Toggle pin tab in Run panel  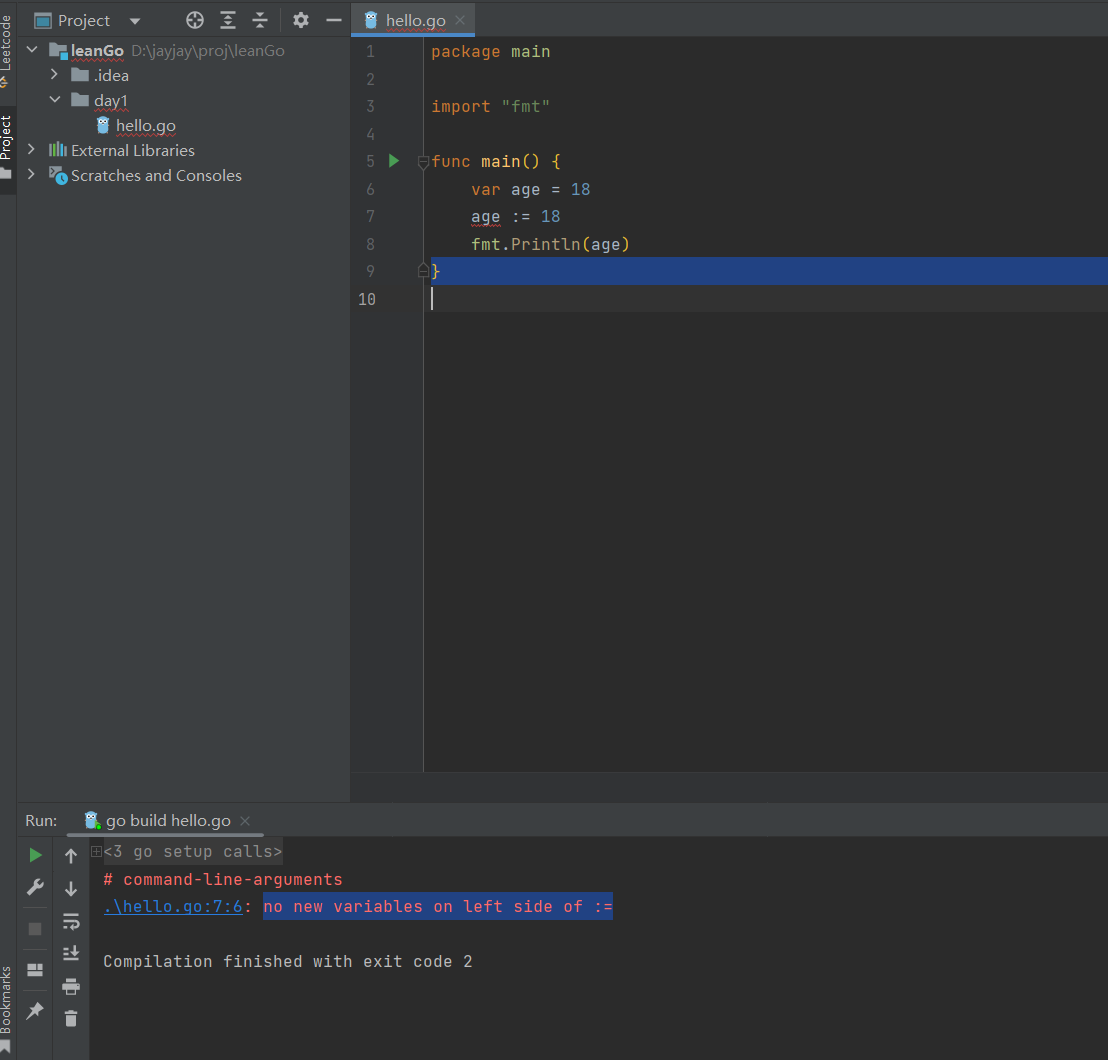35,1011
